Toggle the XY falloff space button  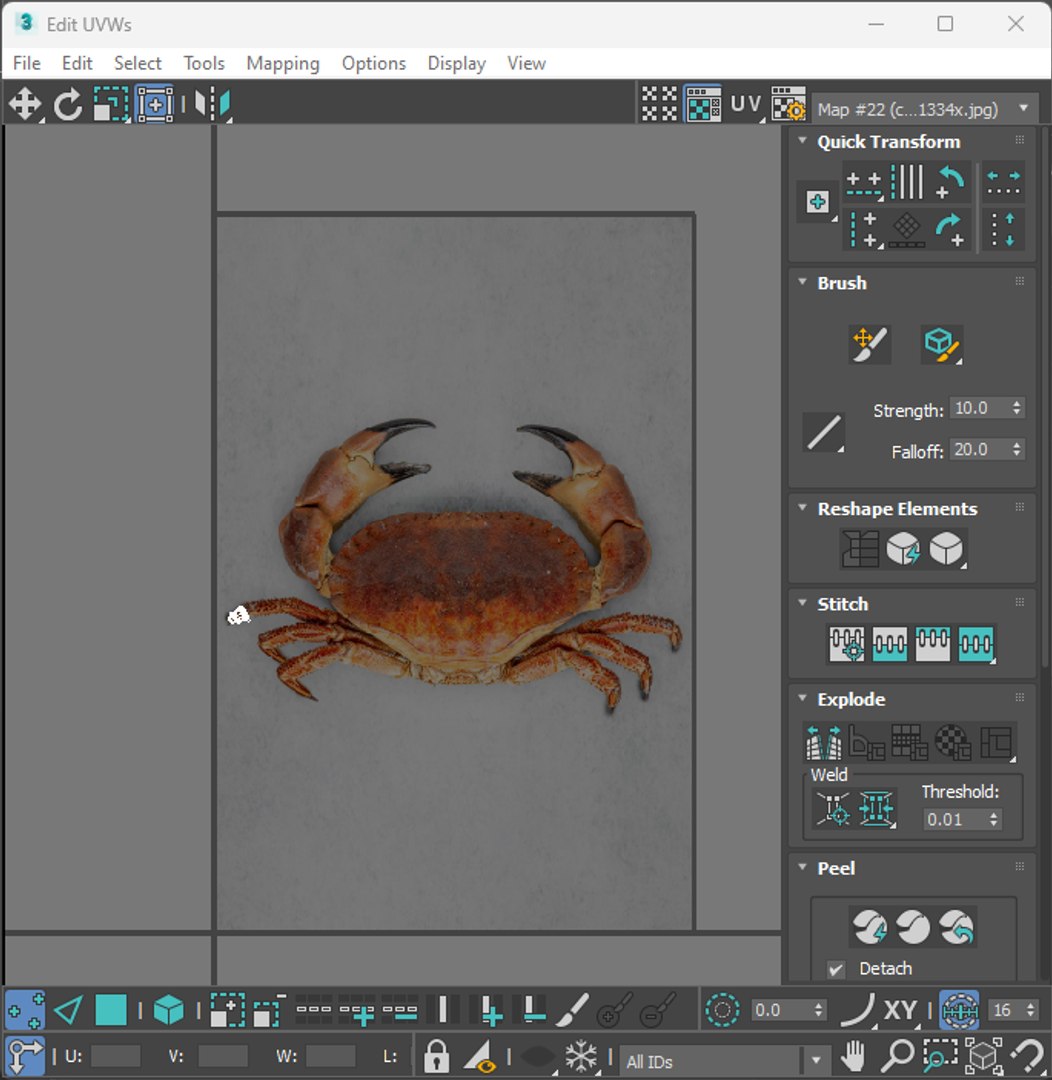900,1010
